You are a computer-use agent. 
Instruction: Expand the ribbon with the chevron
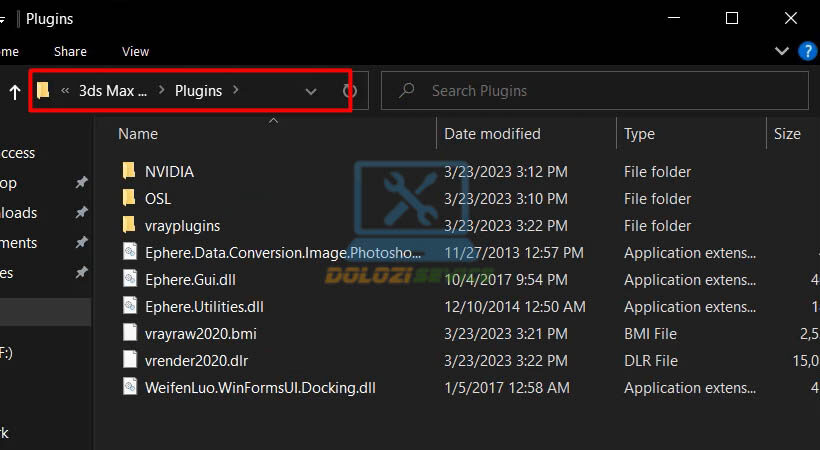782,51
